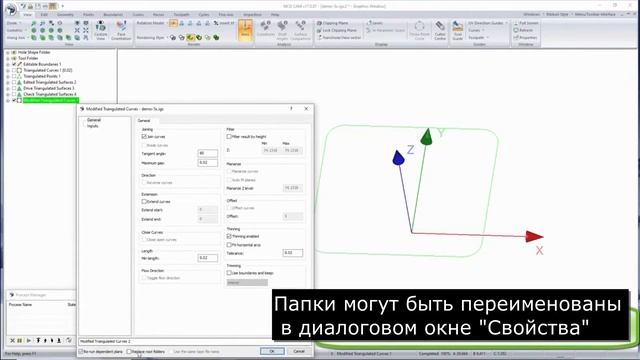The height and width of the screenshot is (360, 640).
Task: Open the Custom View tool
Action: click(100, 30)
